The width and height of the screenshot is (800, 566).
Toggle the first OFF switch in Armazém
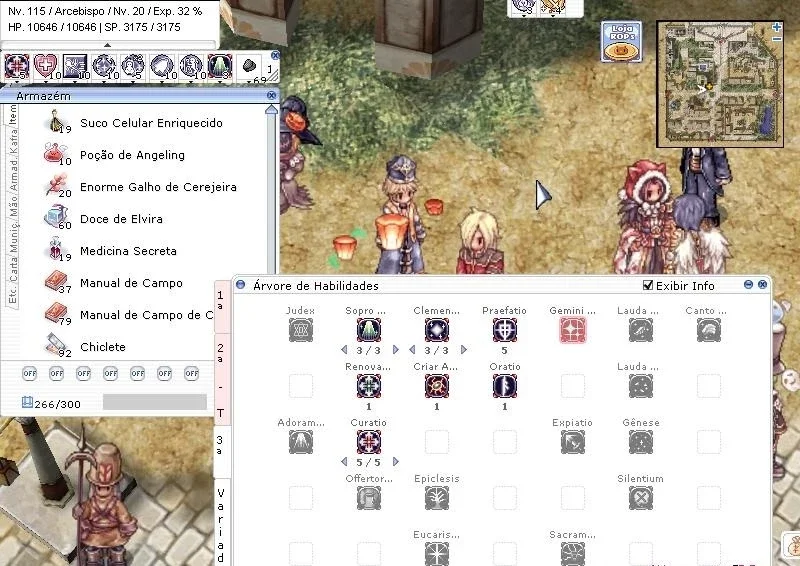(30, 374)
